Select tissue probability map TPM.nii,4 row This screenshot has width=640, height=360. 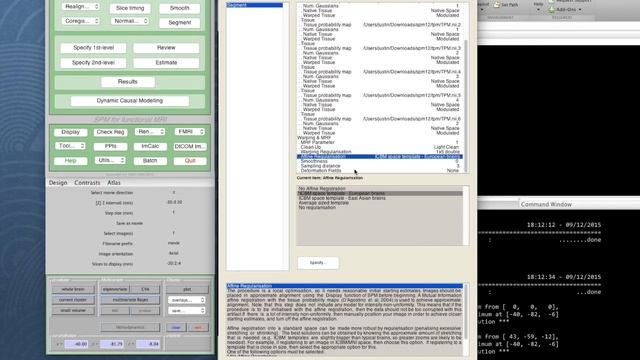380,72
